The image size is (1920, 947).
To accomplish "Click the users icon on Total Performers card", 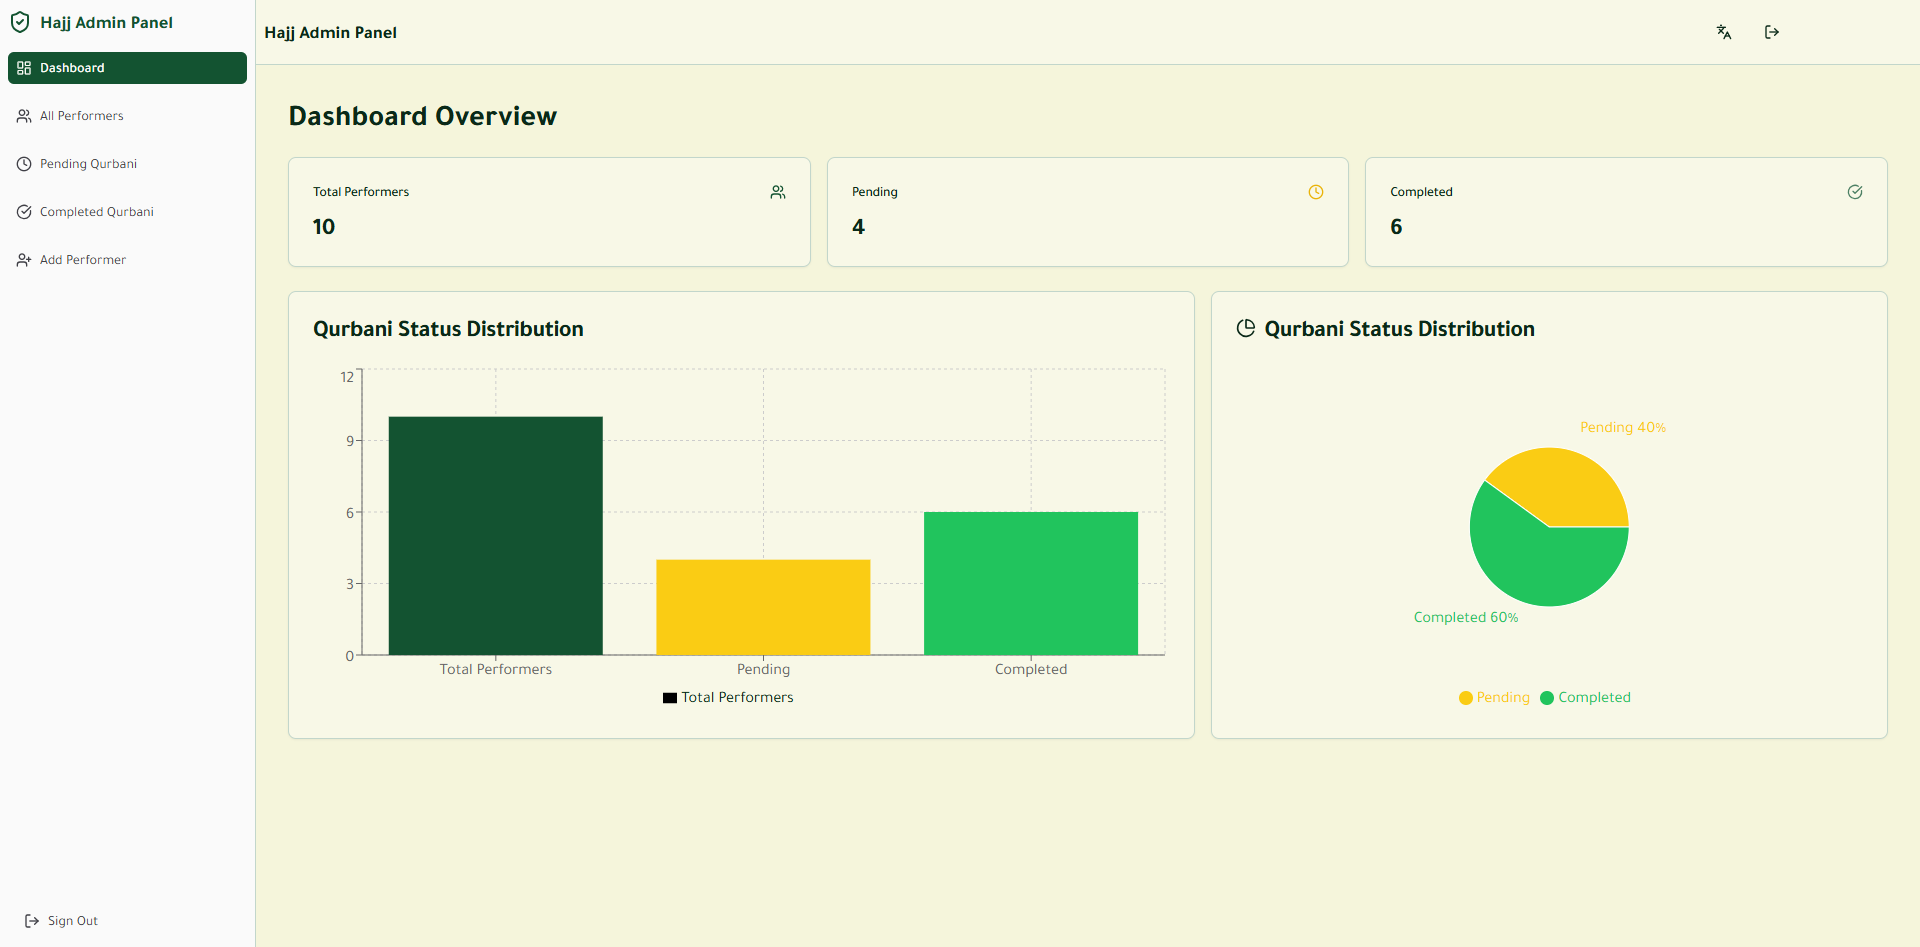I will [x=778, y=191].
